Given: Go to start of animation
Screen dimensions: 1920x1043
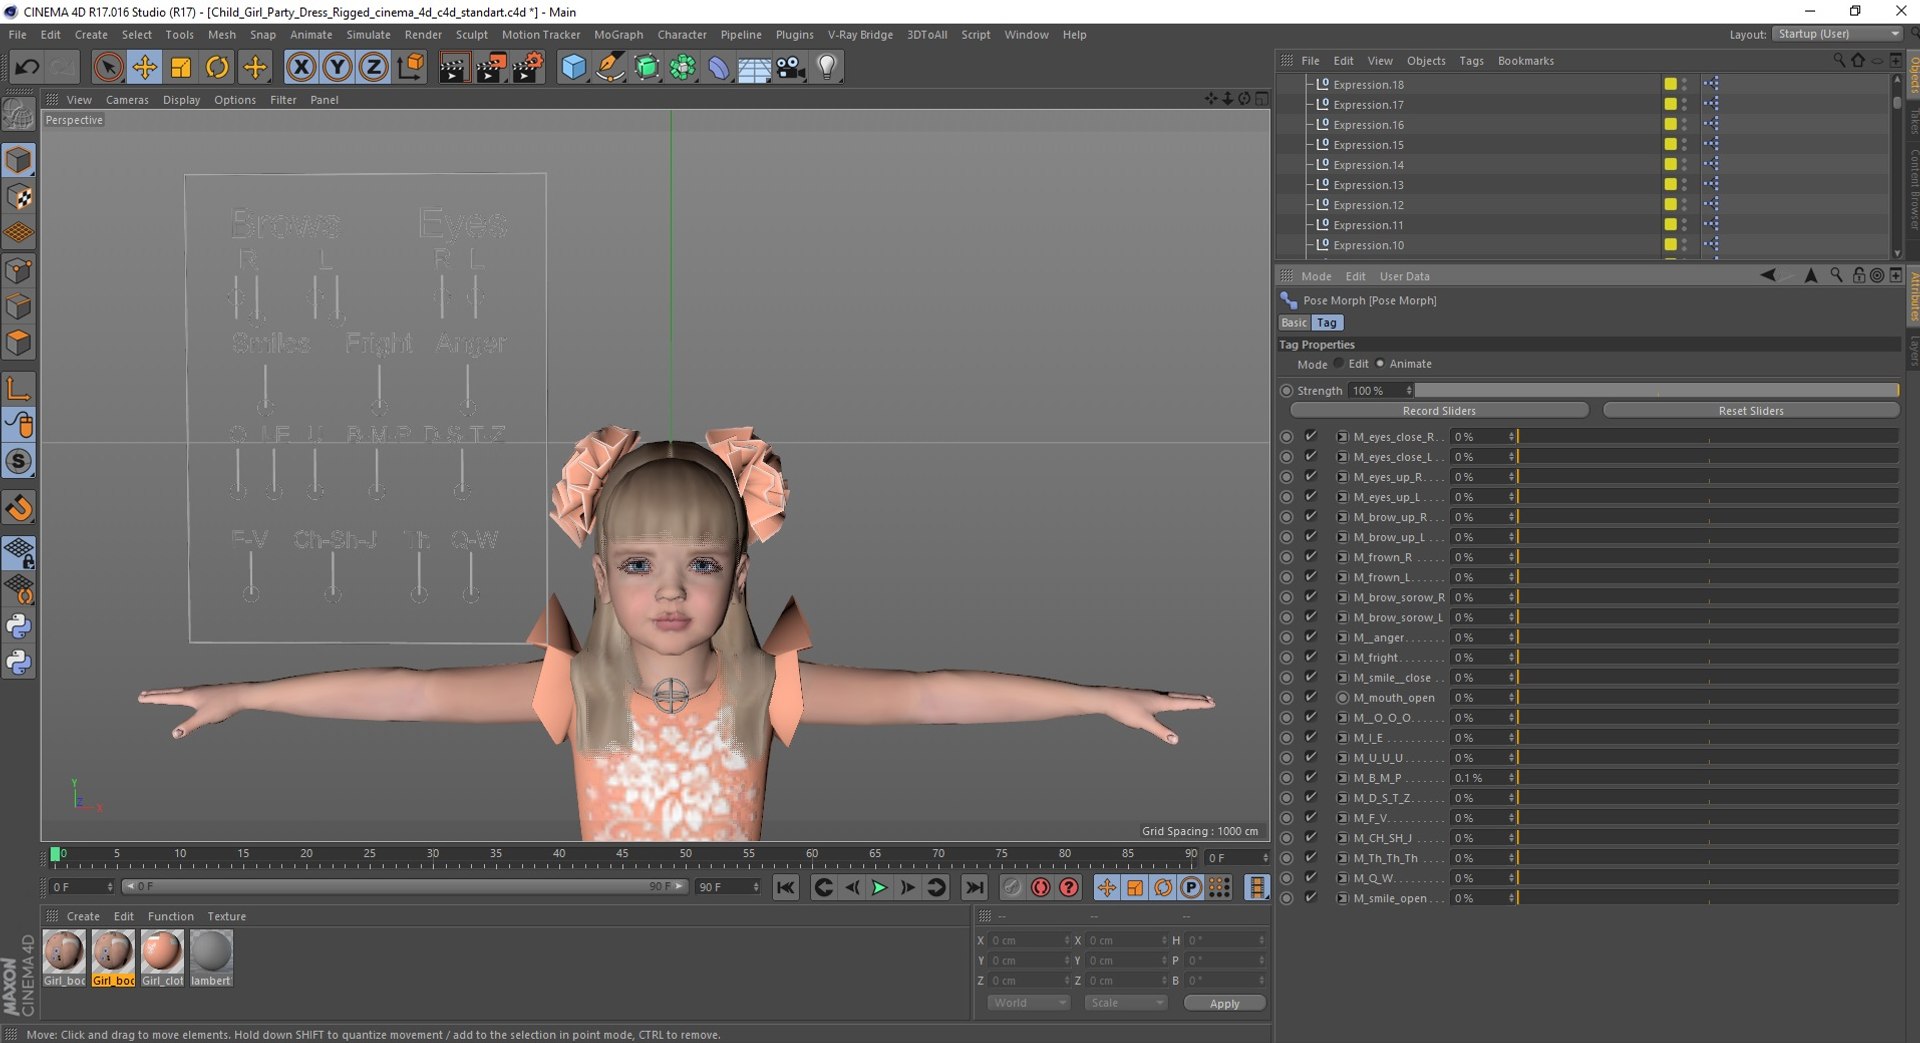Looking at the screenshot, I should [786, 887].
